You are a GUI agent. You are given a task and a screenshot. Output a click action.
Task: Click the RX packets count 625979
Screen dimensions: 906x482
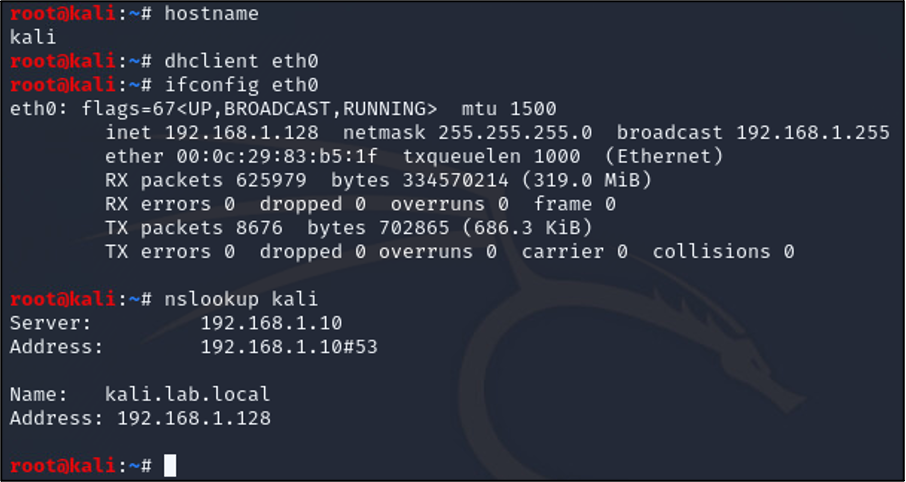tap(271, 180)
